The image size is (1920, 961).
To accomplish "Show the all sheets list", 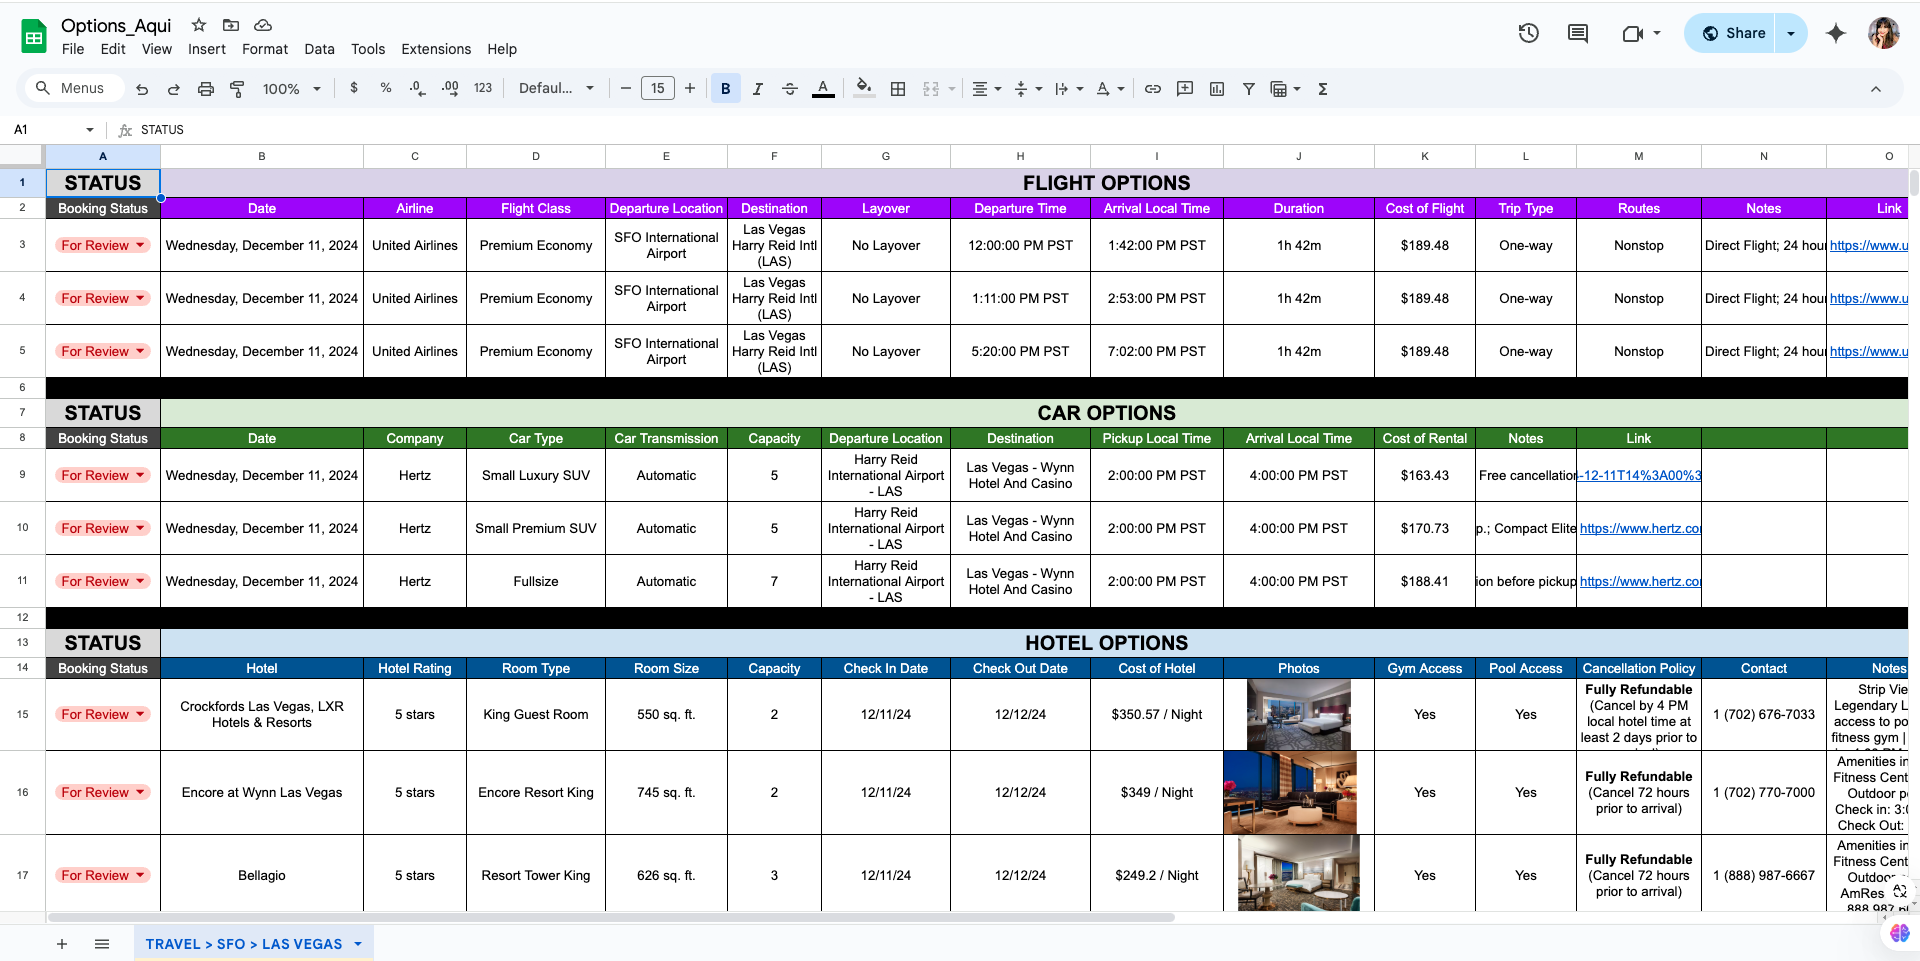I will (x=102, y=944).
